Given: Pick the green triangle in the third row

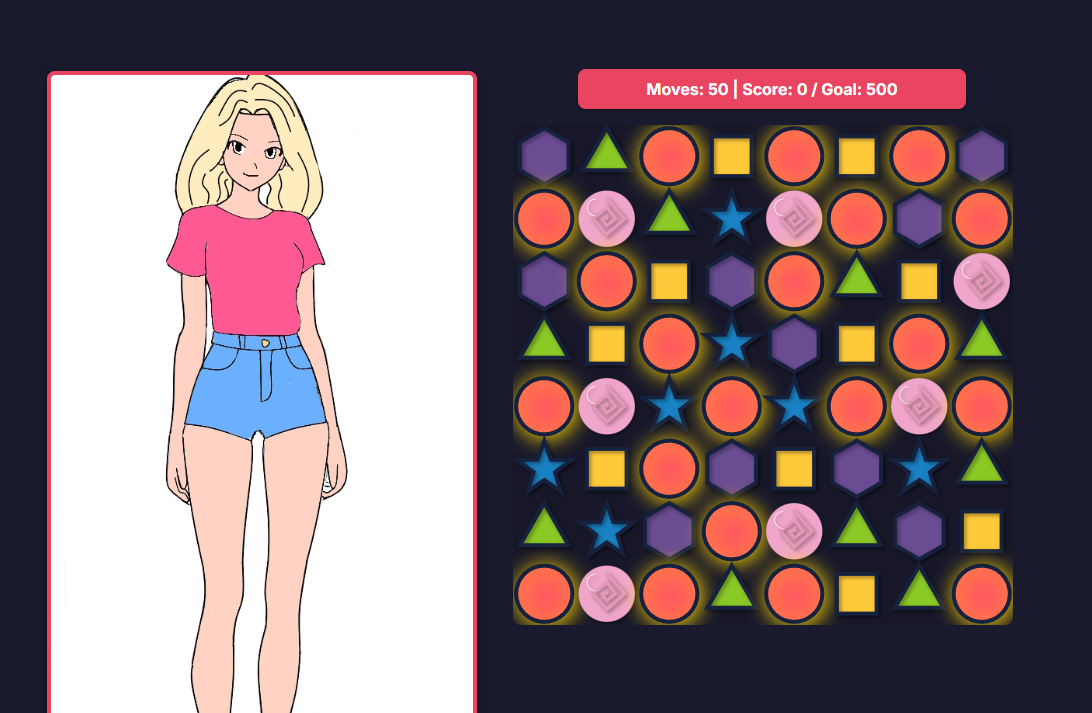Looking at the screenshot, I should coord(856,276).
